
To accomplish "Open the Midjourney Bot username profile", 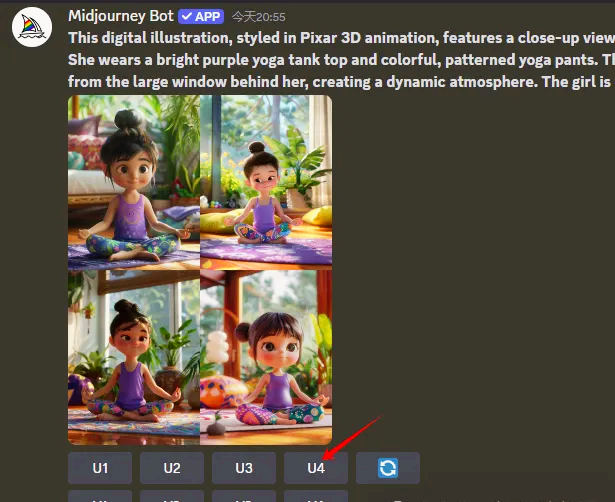I will click(121, 16).
